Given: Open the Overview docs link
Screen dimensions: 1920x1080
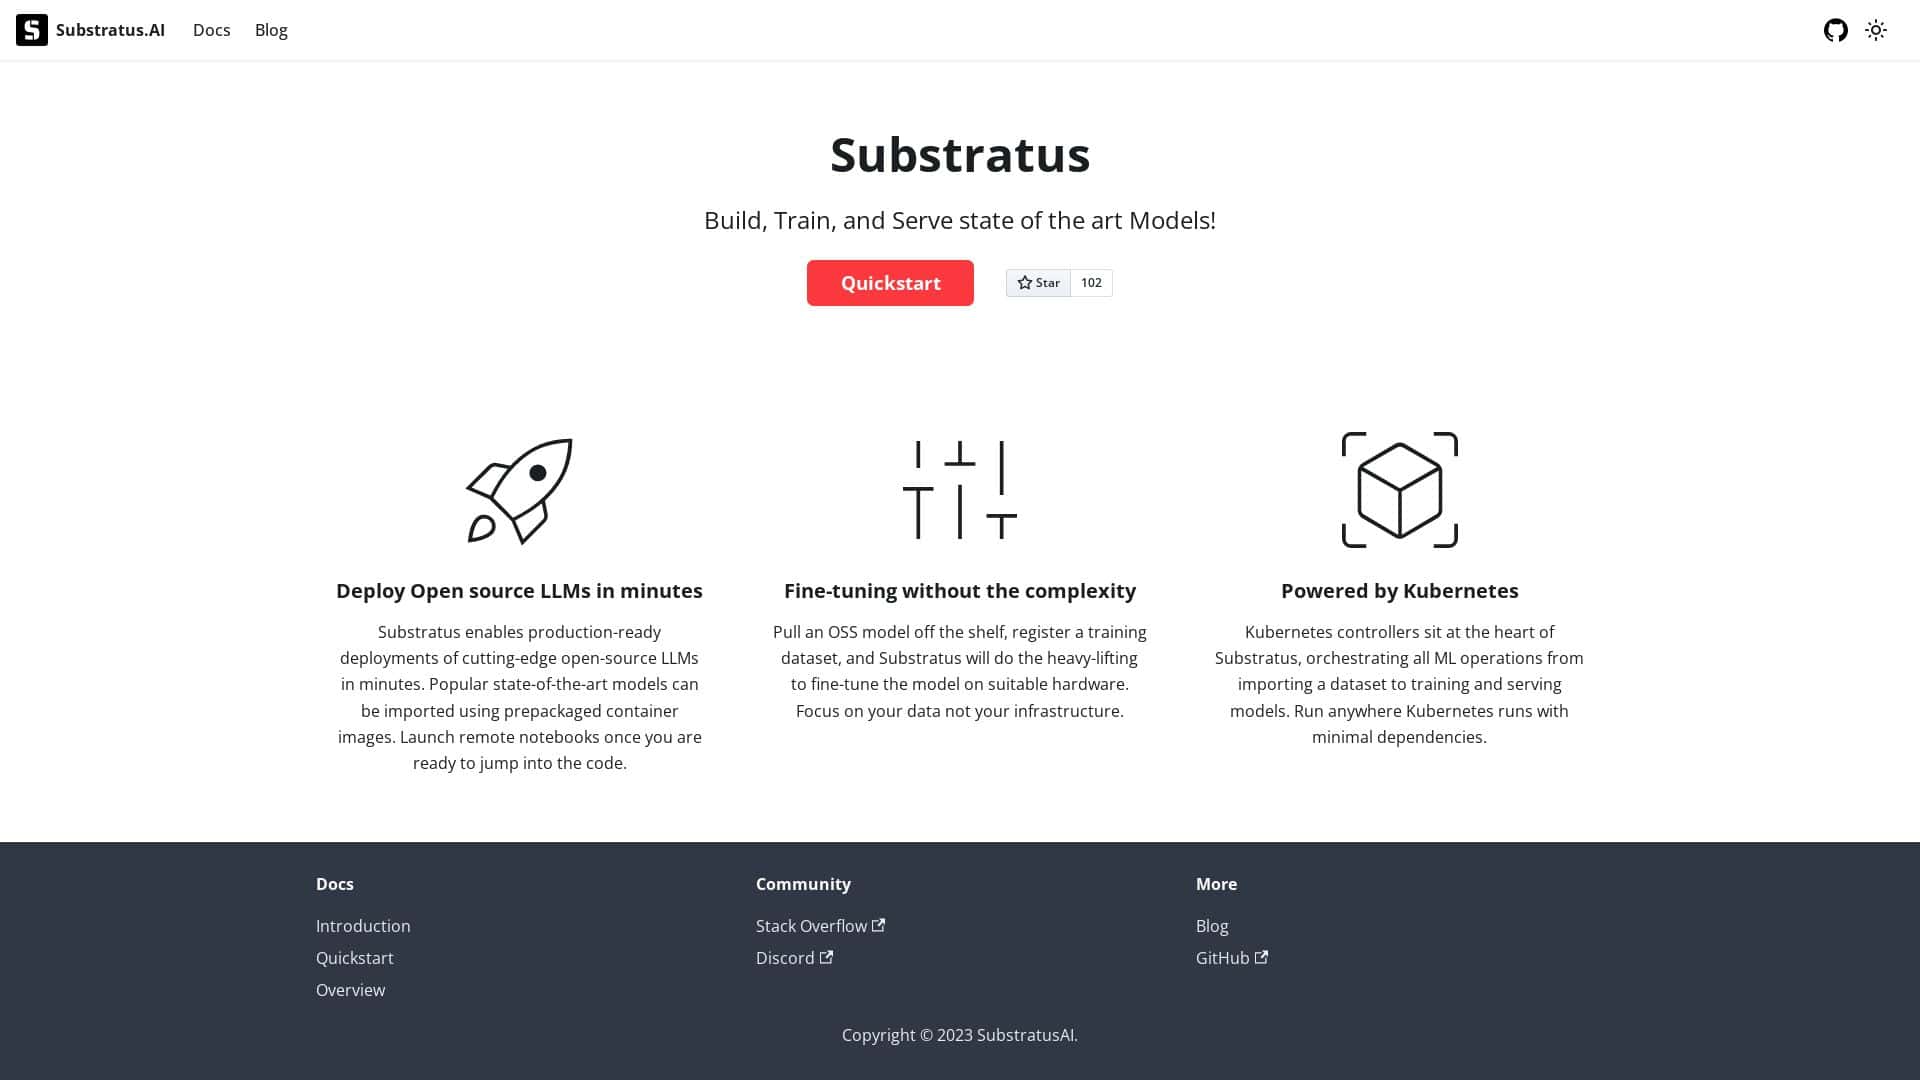Looking at the screenshot, I should (350, 989).
